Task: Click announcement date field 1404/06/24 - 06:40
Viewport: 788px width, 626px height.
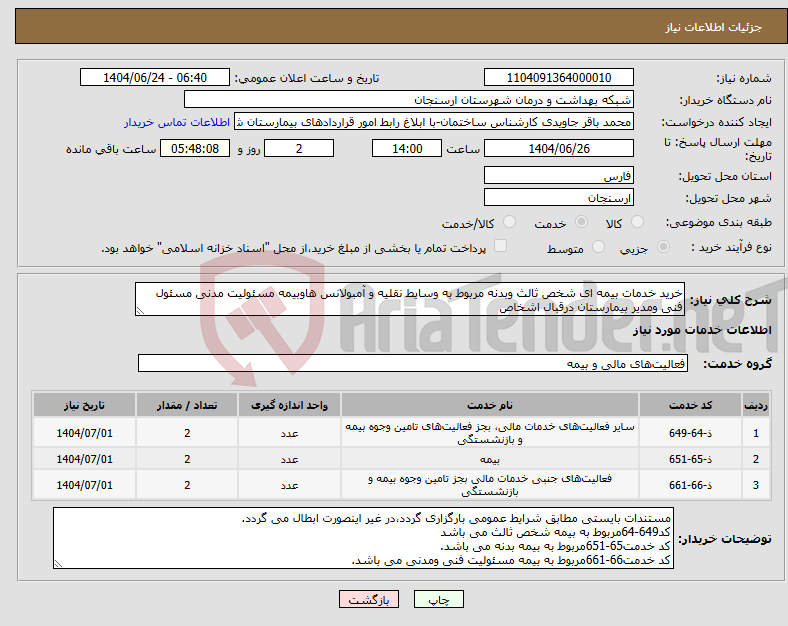Action: pos(155,78)
